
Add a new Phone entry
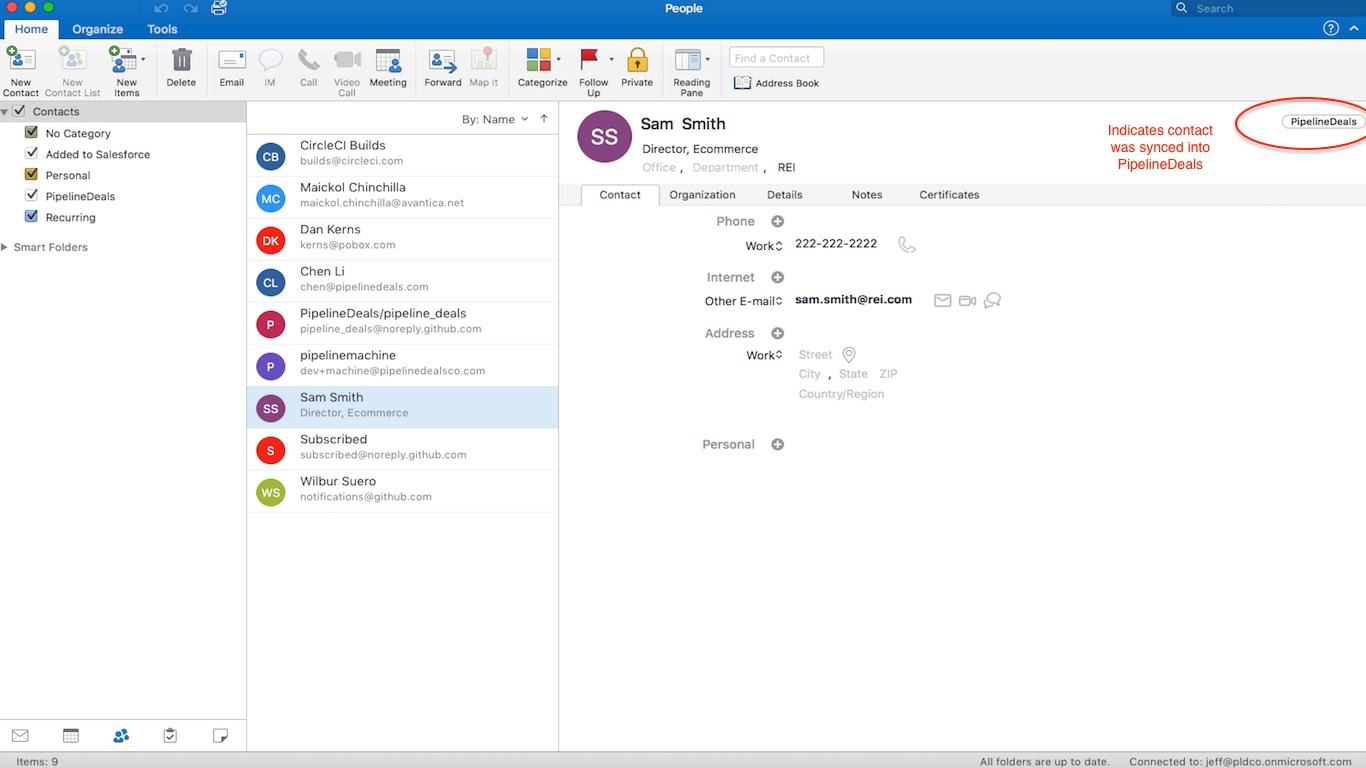[x=777, y=221]
